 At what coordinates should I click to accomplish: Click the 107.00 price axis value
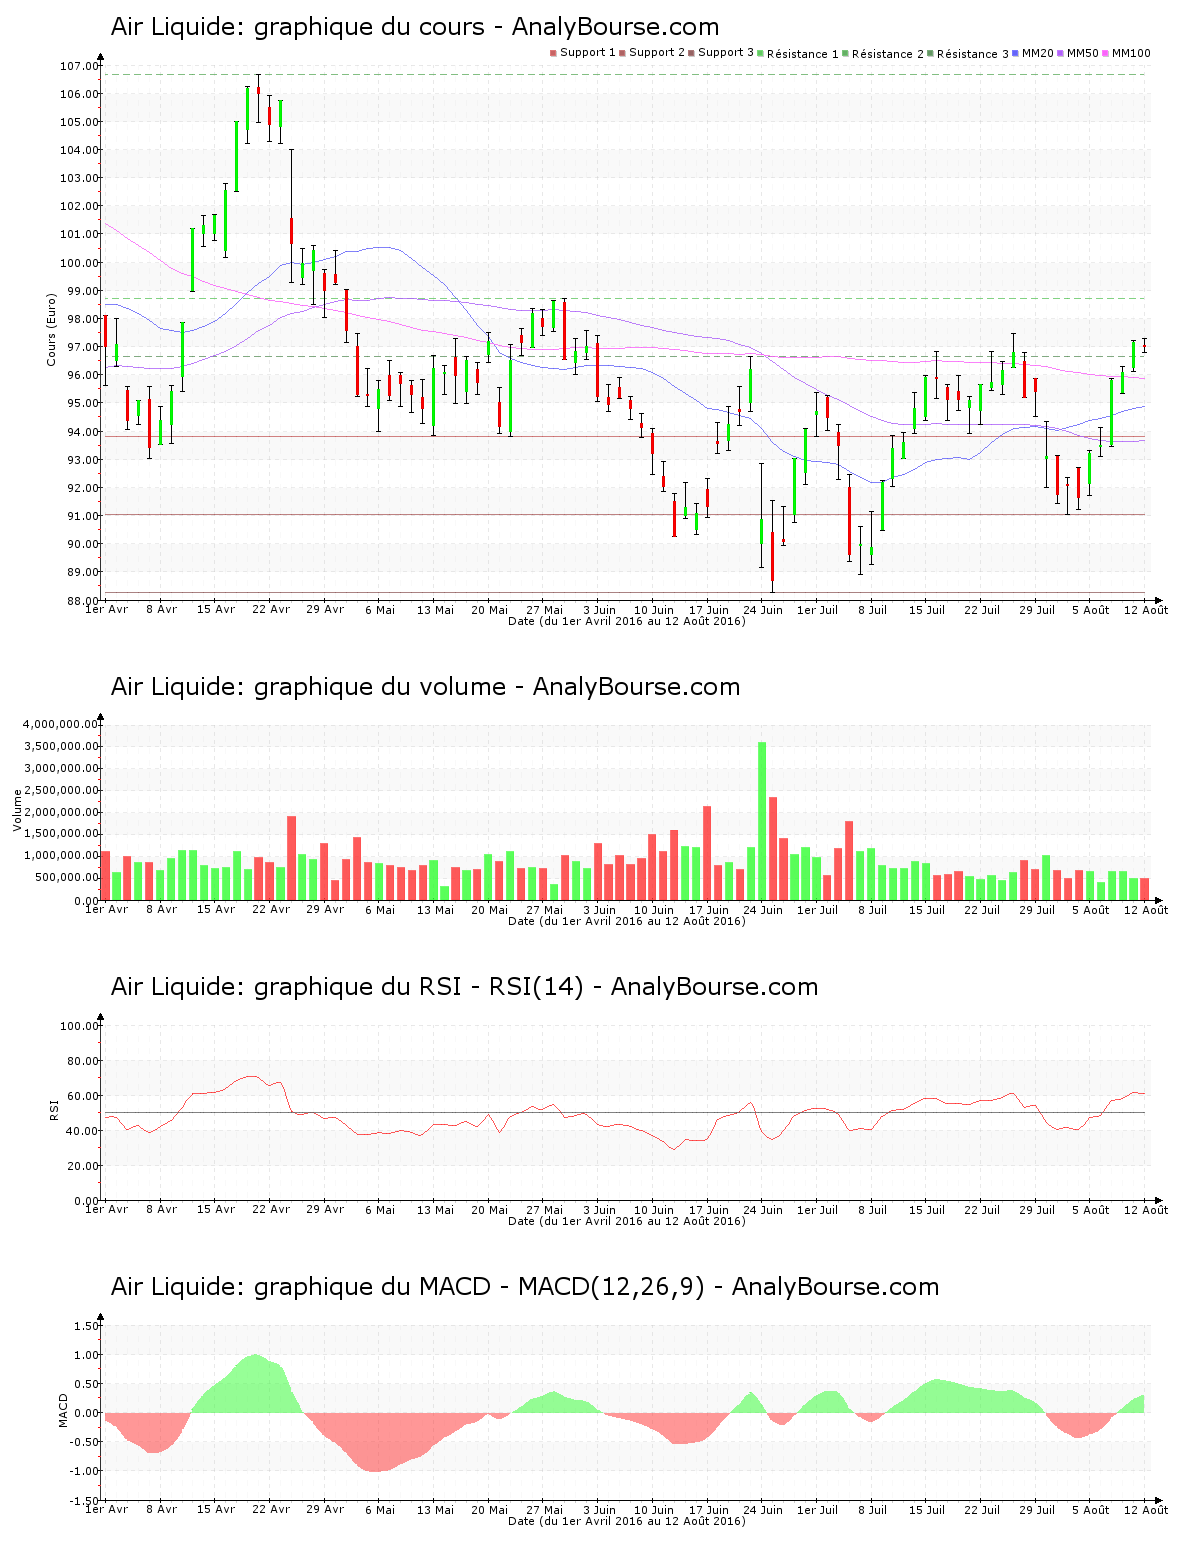point(80,66)
